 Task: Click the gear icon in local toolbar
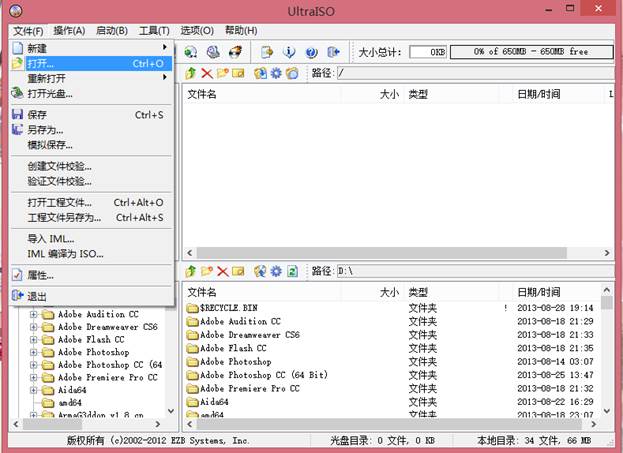[275, 271]
